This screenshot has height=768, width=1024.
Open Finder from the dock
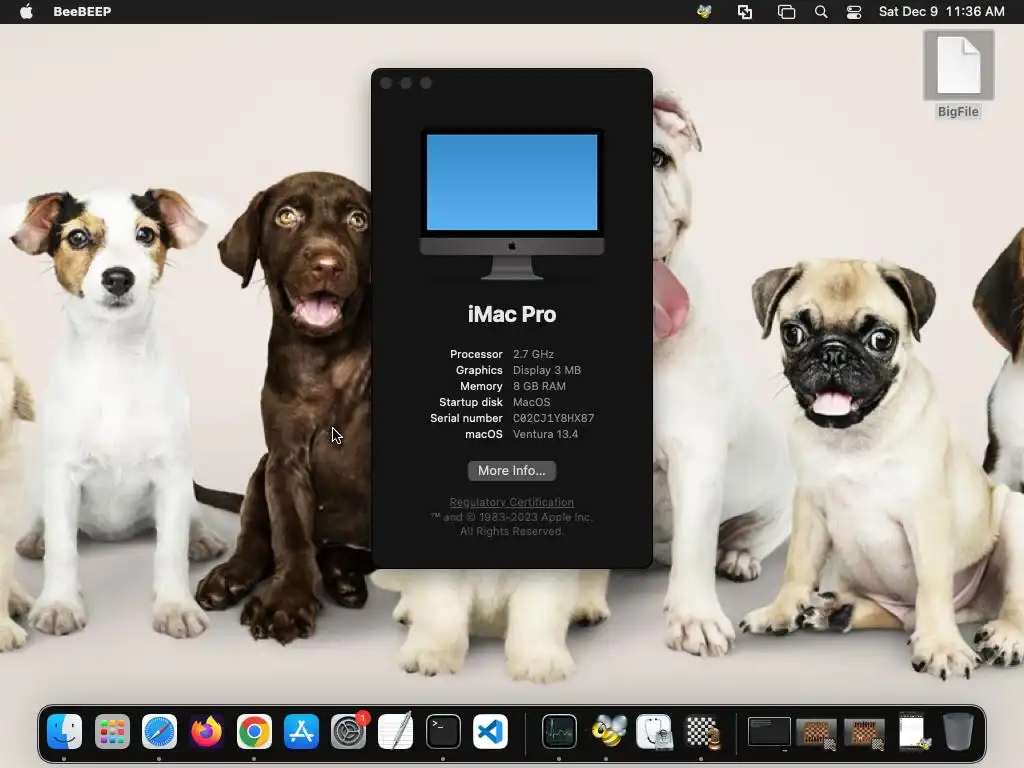point(64,731)
